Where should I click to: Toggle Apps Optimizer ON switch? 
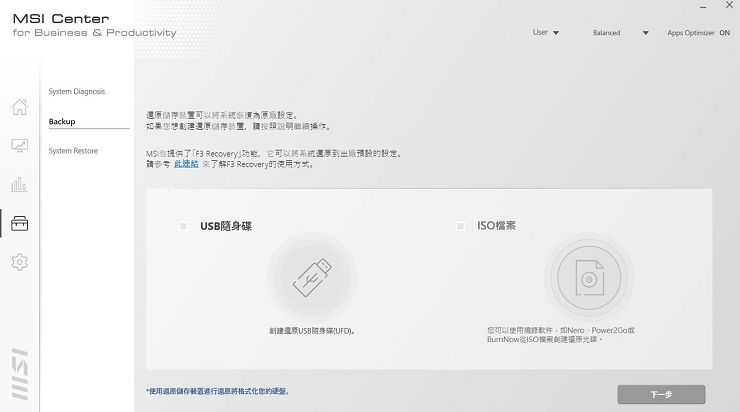tap(724, 33)
